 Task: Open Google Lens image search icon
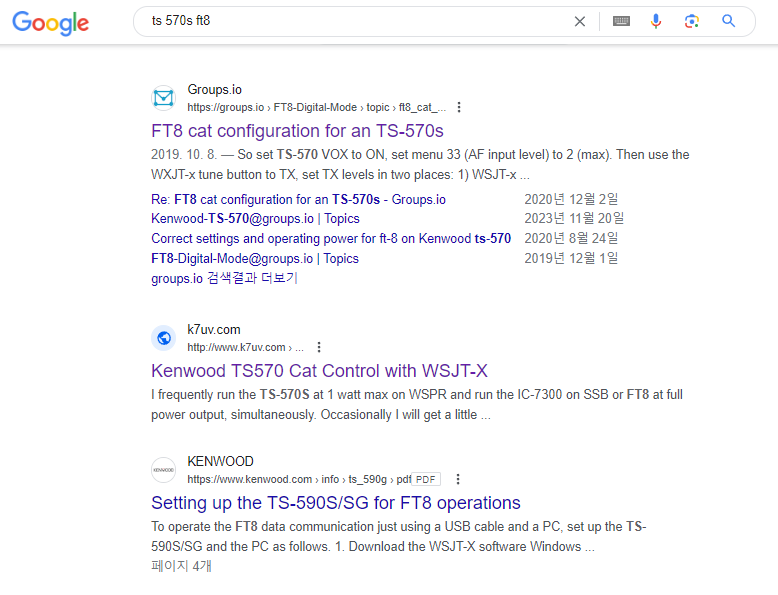click(x=692, y=21)
